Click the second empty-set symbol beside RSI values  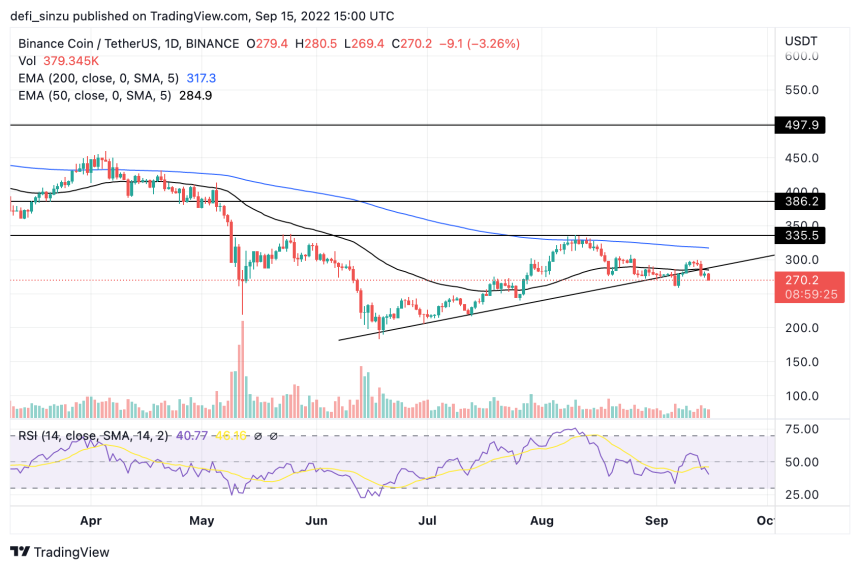(x=273, y=436)
